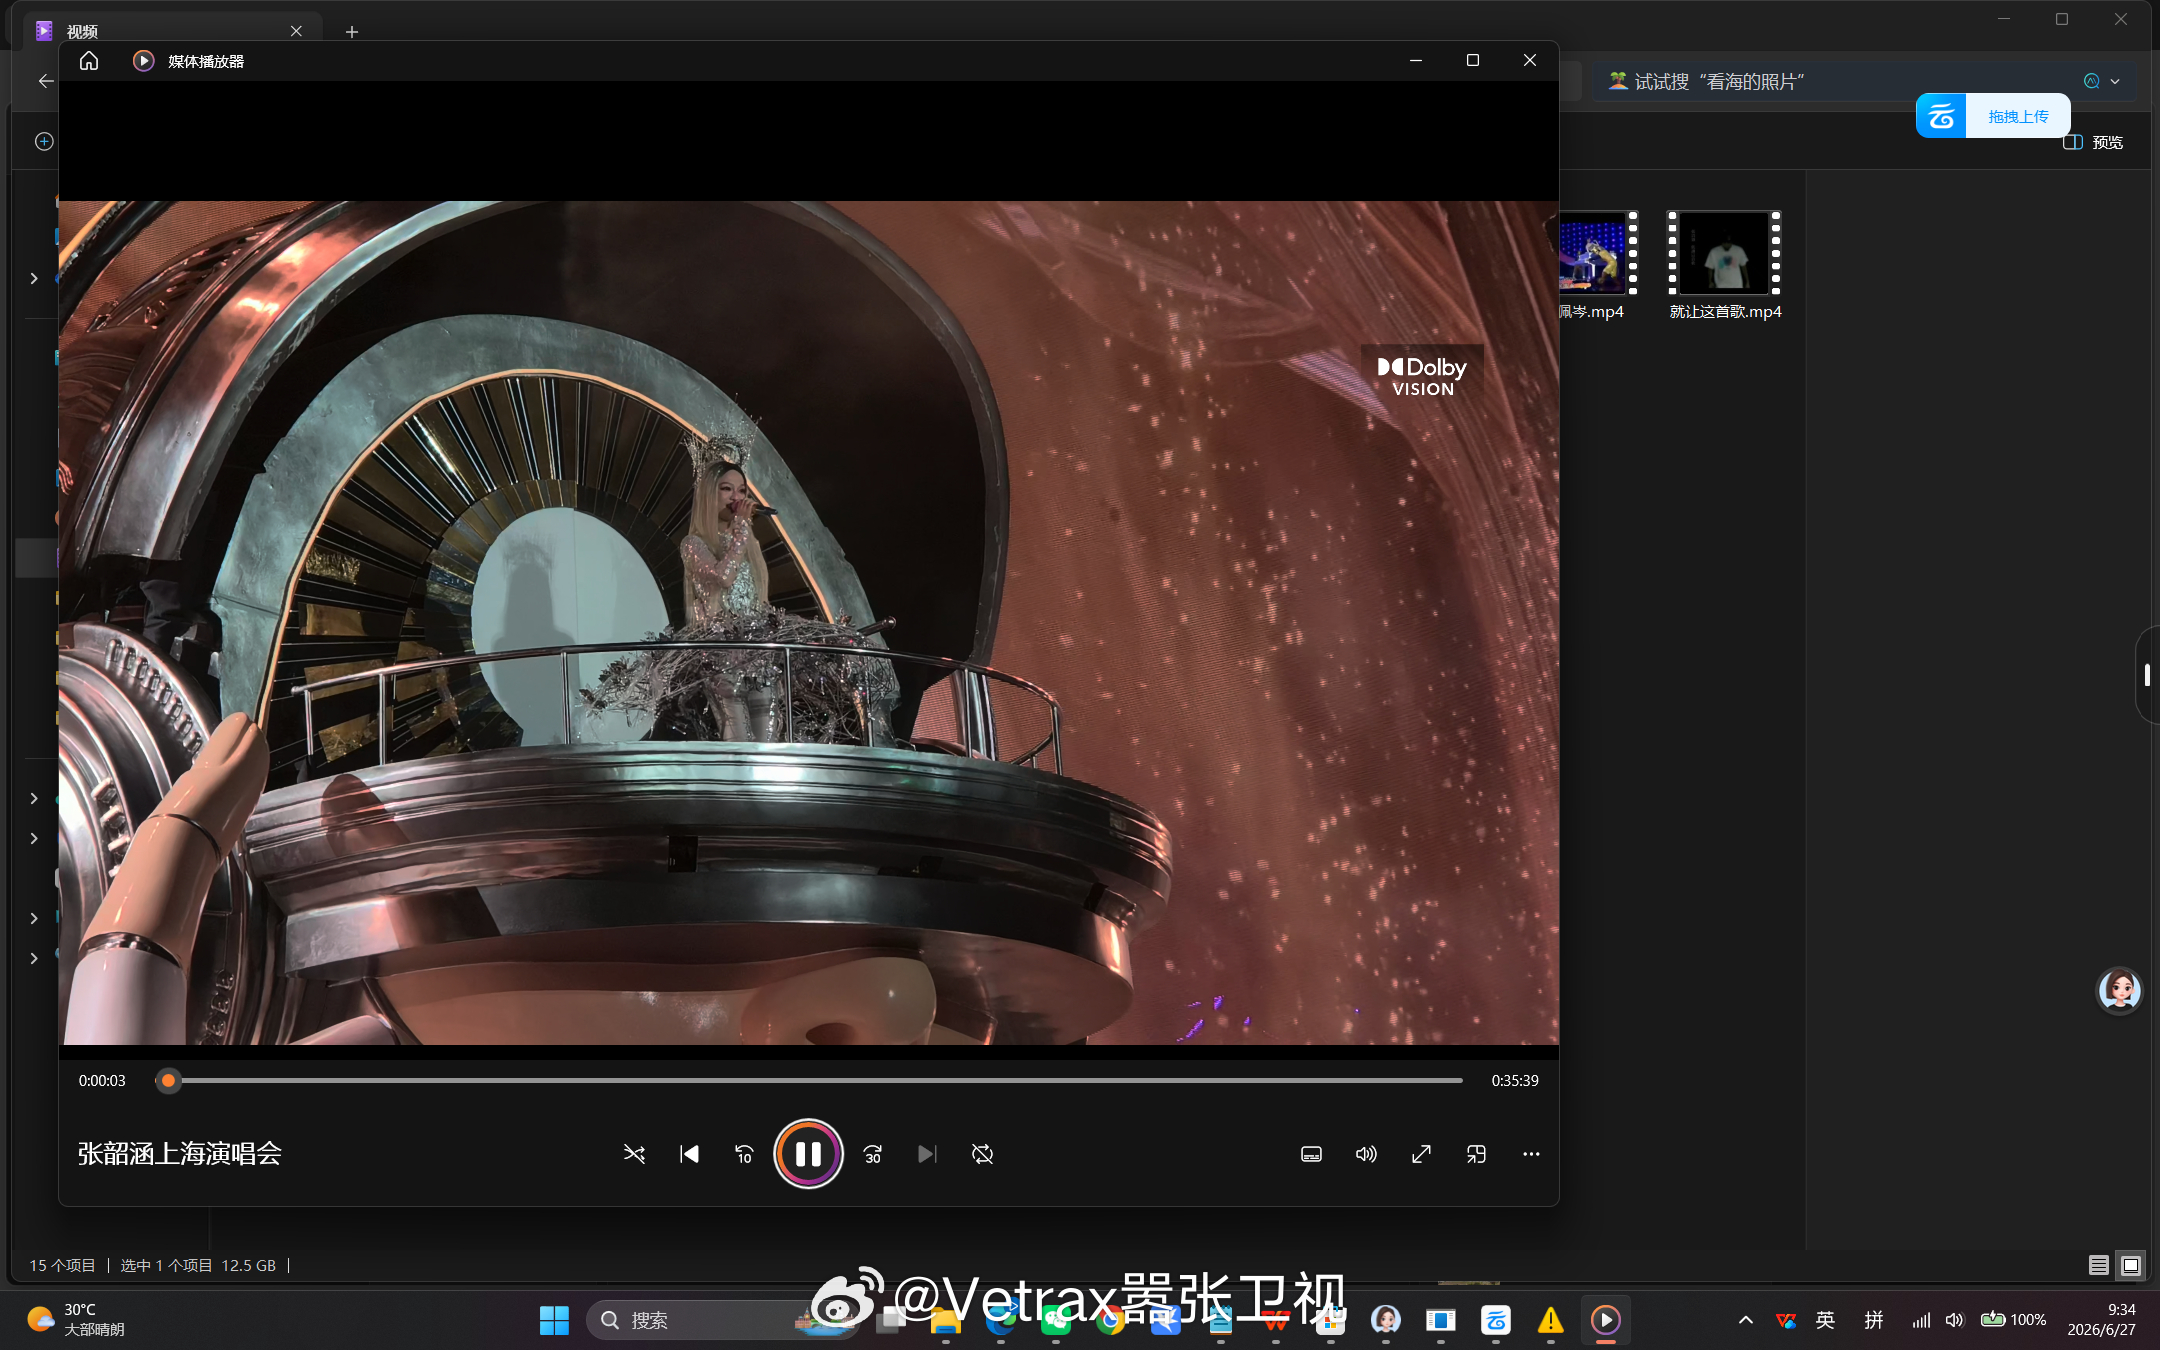The image size is (2160, 1350).
Task: Toggle shuffle mode
Action: tap(634, 1154)
